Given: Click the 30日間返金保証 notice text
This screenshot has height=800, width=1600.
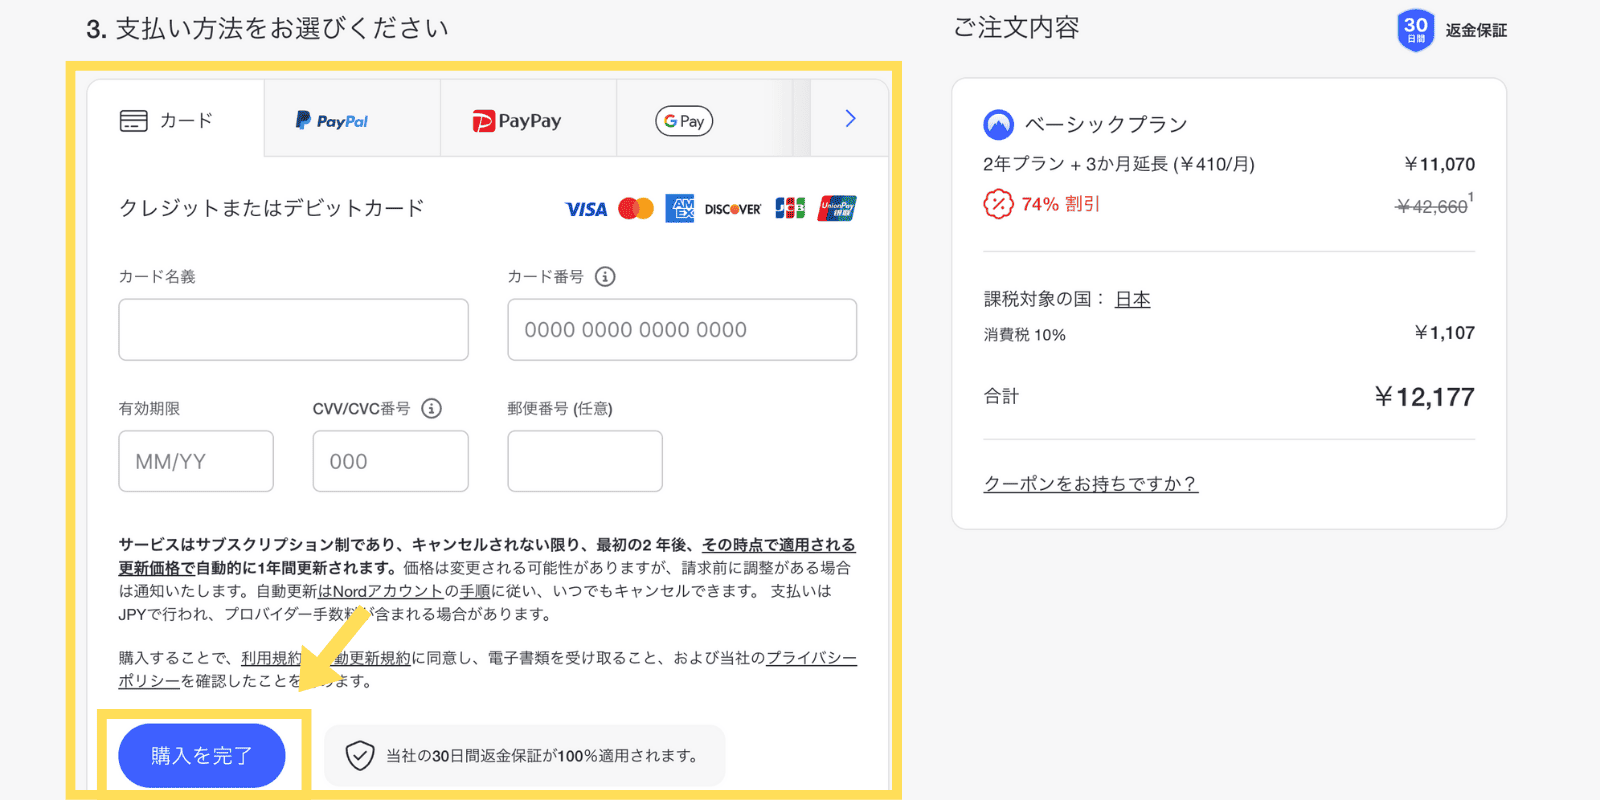Looking at the screenshot, I should click(543, 756).
